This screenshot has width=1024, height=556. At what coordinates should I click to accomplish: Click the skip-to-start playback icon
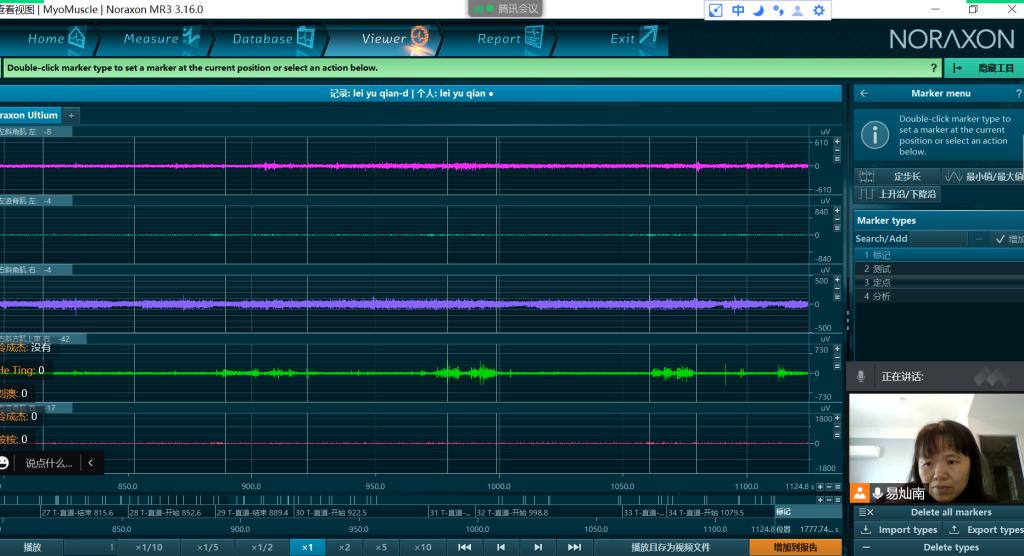pos(465,547)
